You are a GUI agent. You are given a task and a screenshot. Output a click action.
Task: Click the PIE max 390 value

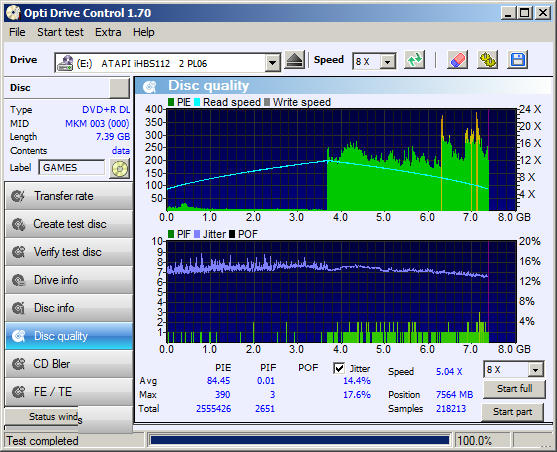coord(222,395)
